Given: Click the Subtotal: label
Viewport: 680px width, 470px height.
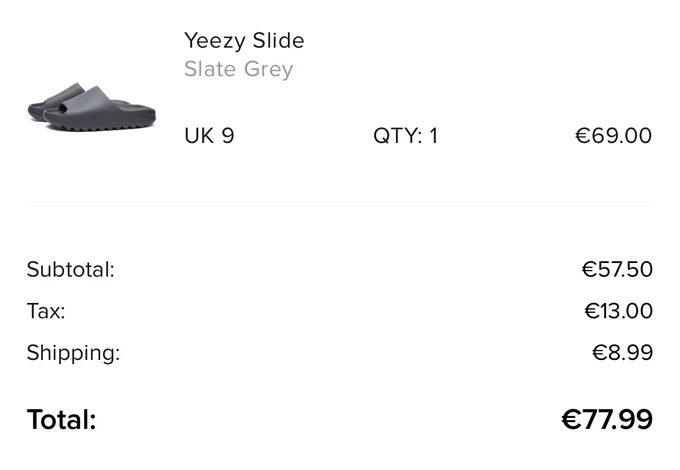Looking at the screenshot, I should pos(71,269).
